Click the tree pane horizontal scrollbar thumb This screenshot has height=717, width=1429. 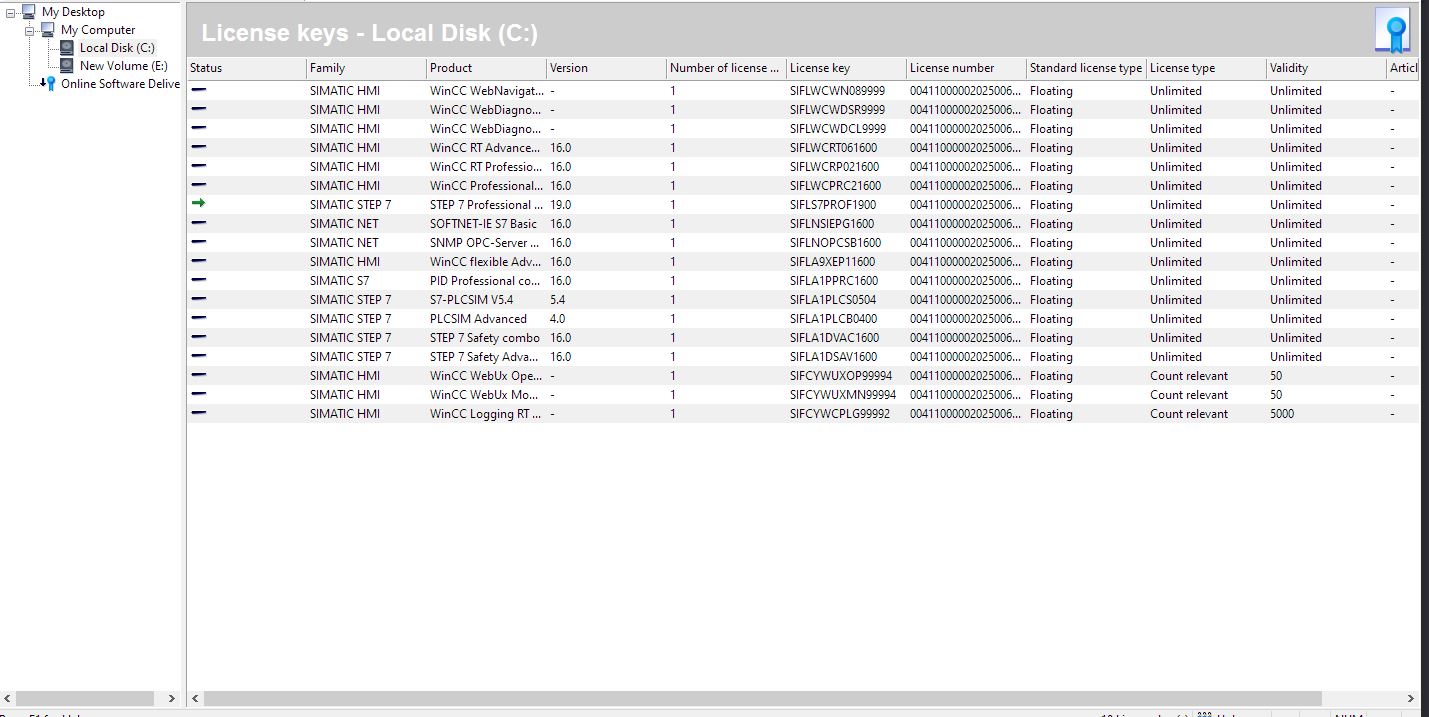86,698
